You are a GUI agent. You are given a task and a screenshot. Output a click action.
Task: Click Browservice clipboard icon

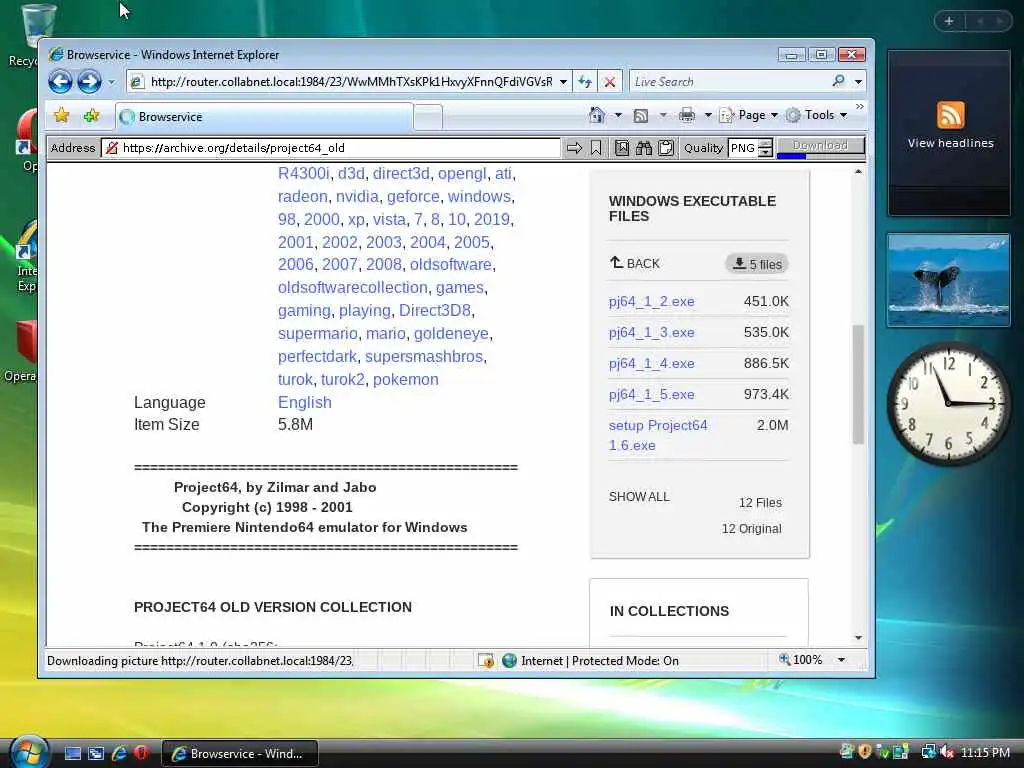[x=665, y=148]
